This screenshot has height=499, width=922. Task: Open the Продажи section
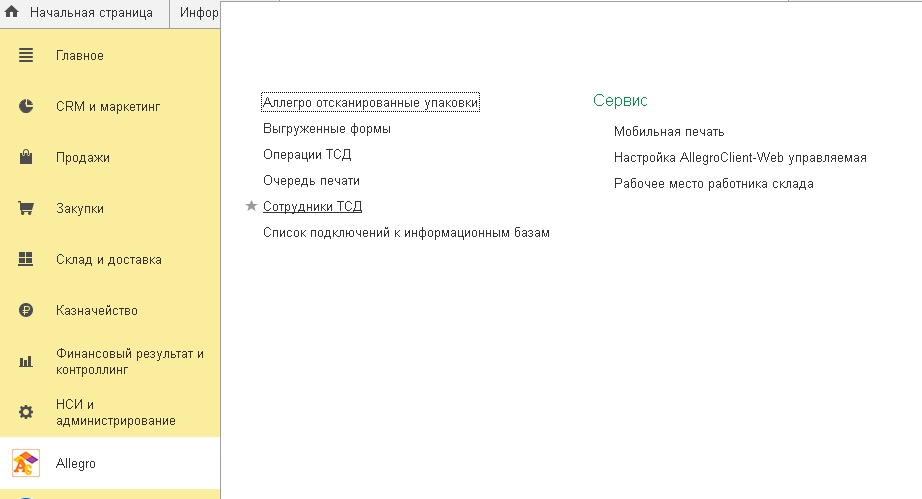click(x=82, y=158)
